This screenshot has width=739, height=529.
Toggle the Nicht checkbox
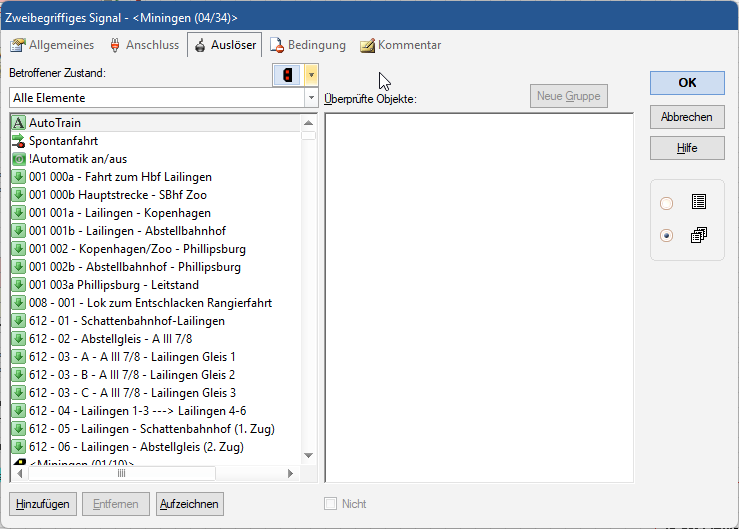(x=331, y=504)
